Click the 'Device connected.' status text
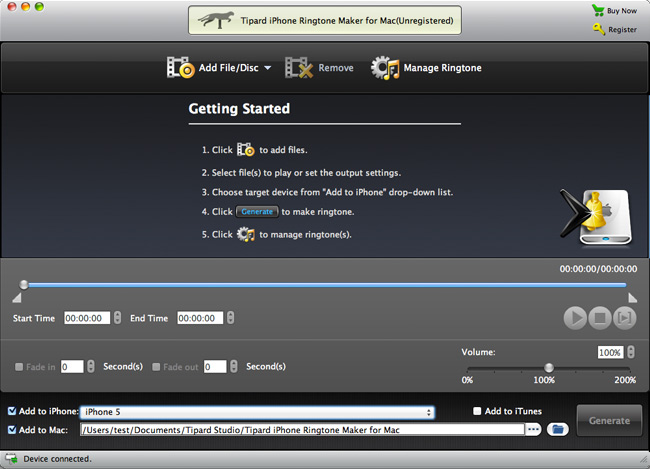The width and height of the screenshot is (650, 469). pos(57,459)
